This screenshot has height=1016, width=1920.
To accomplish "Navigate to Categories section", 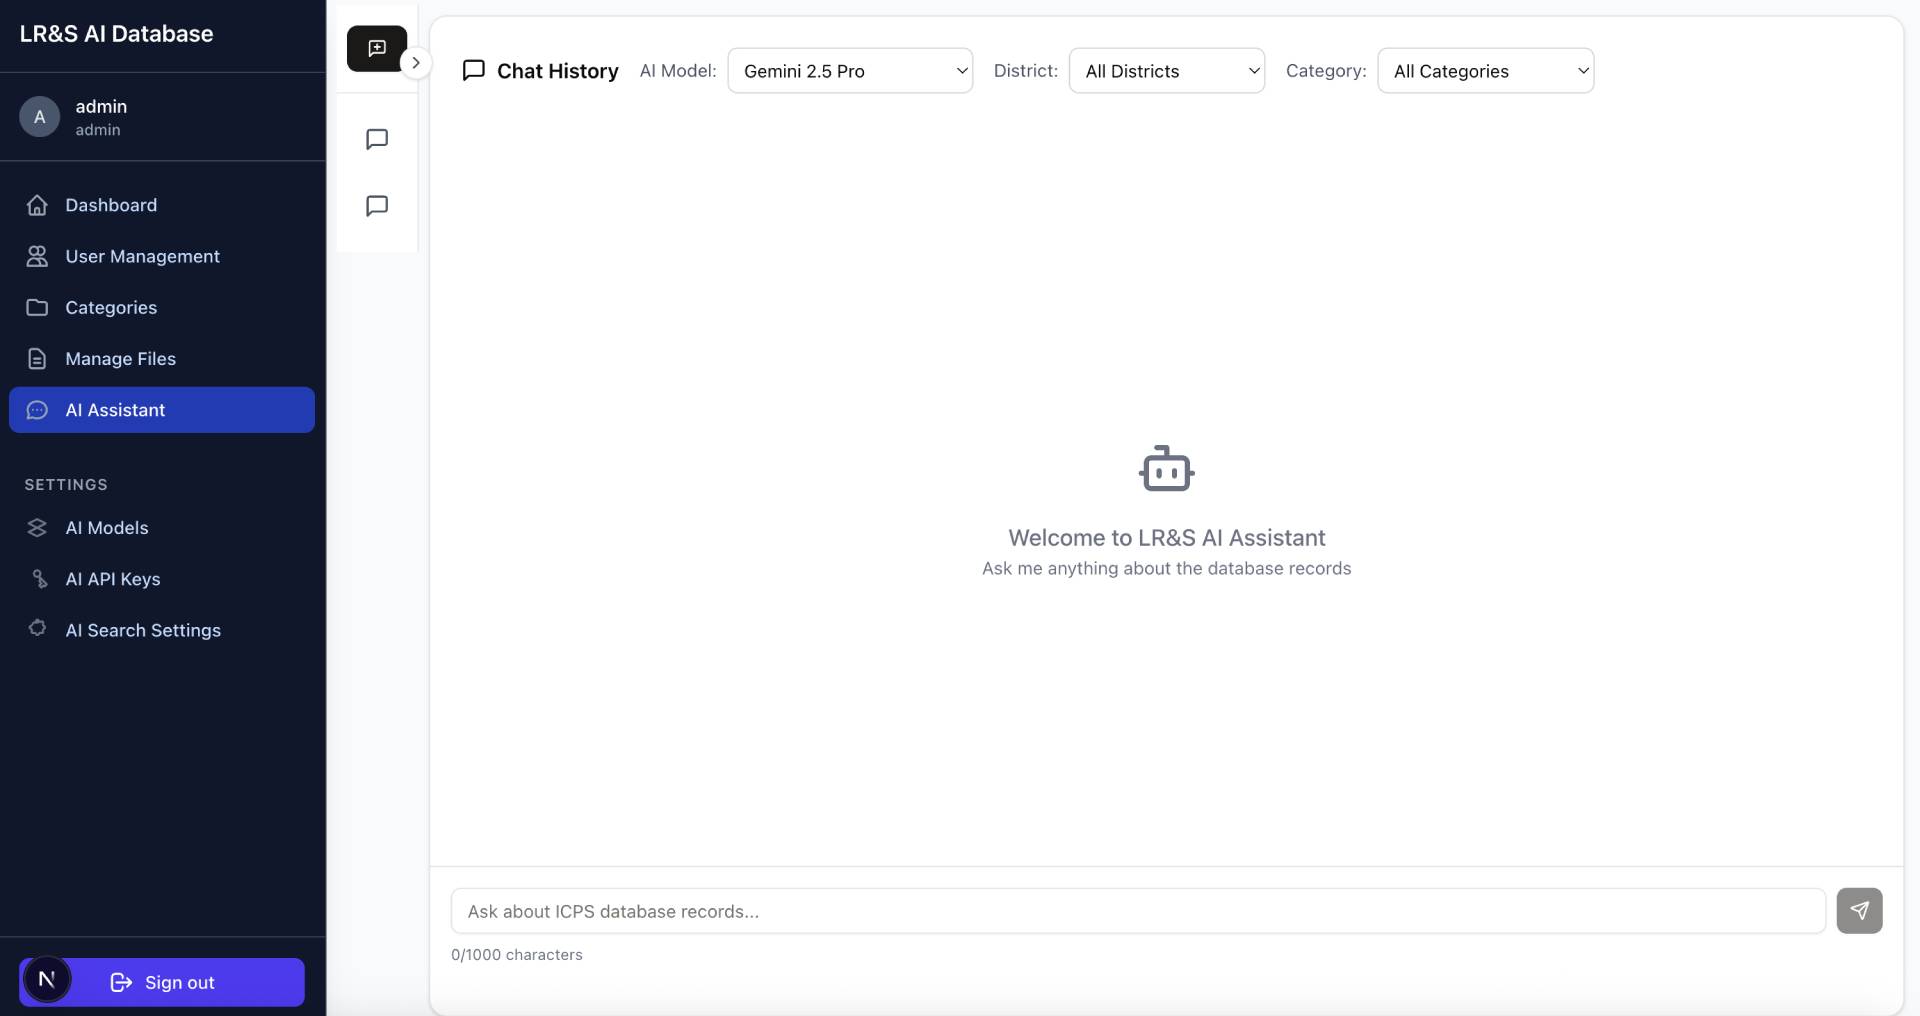I will [111, 307].
